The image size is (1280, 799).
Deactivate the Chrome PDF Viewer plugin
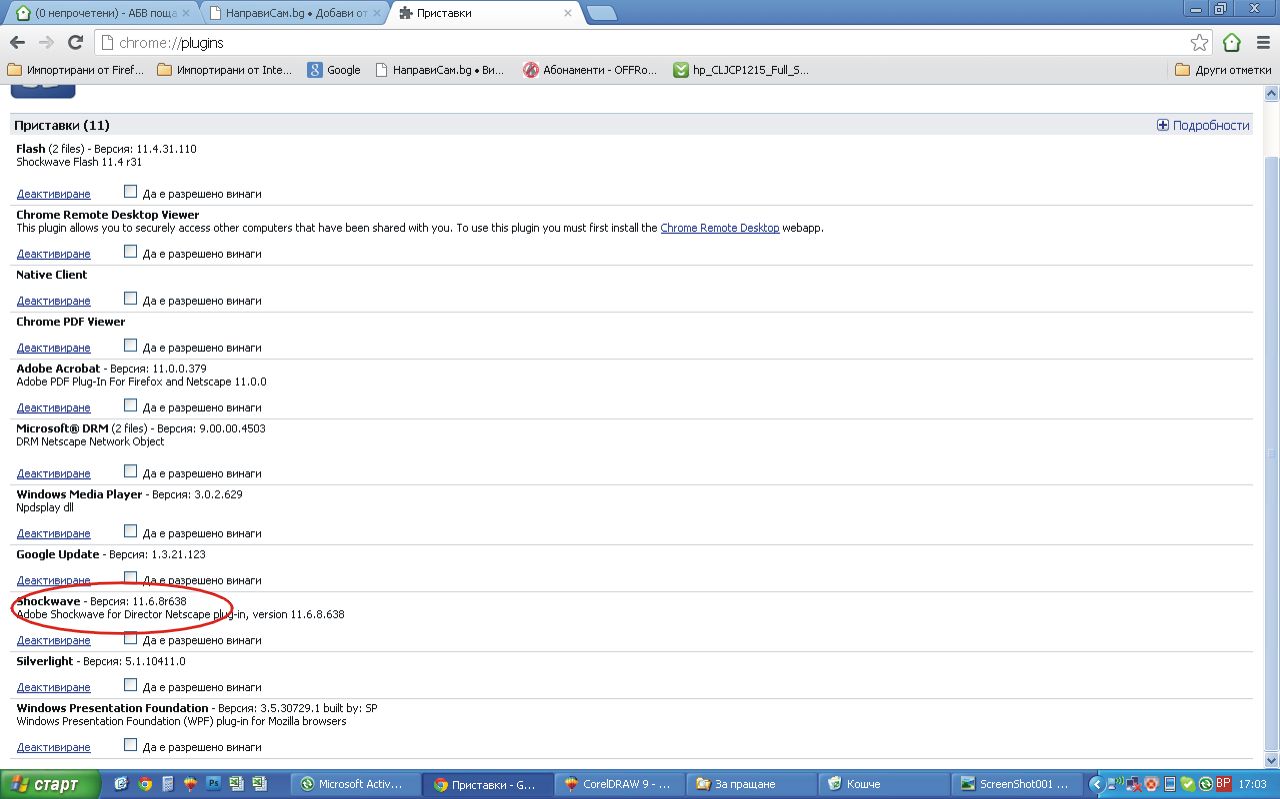(x=53, y=348)
